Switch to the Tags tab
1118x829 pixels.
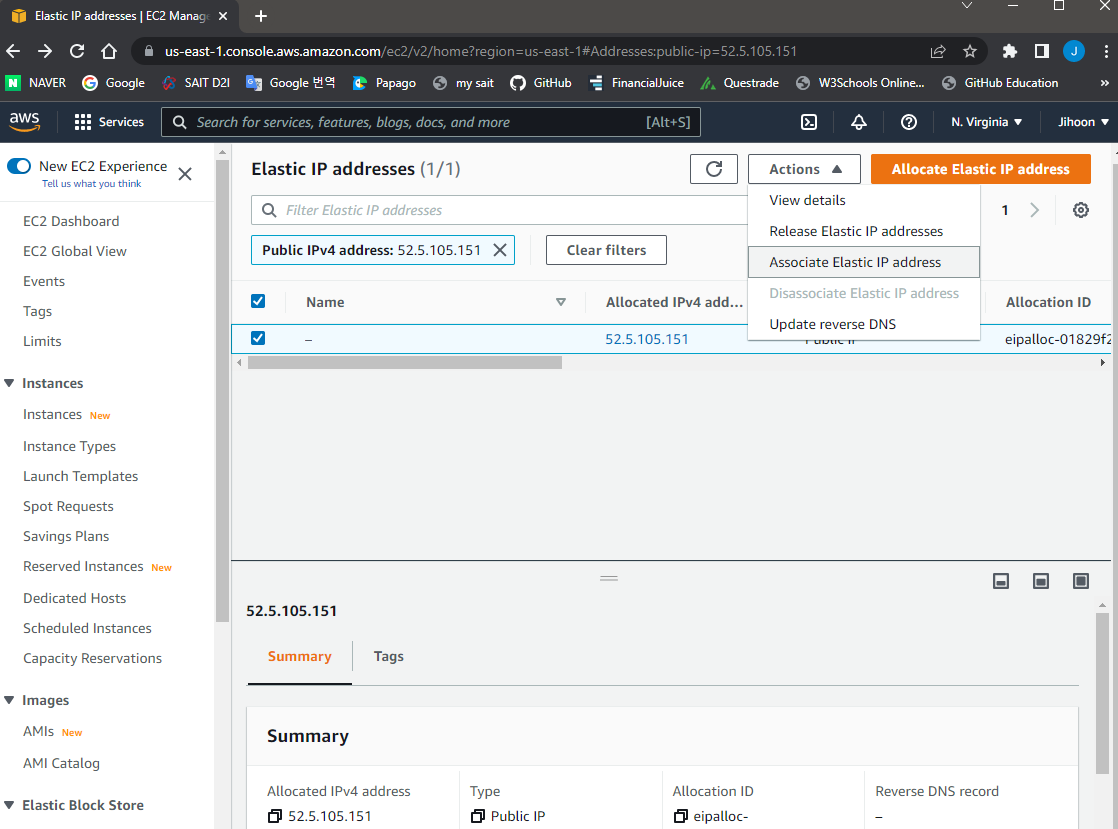coord(389,656)
